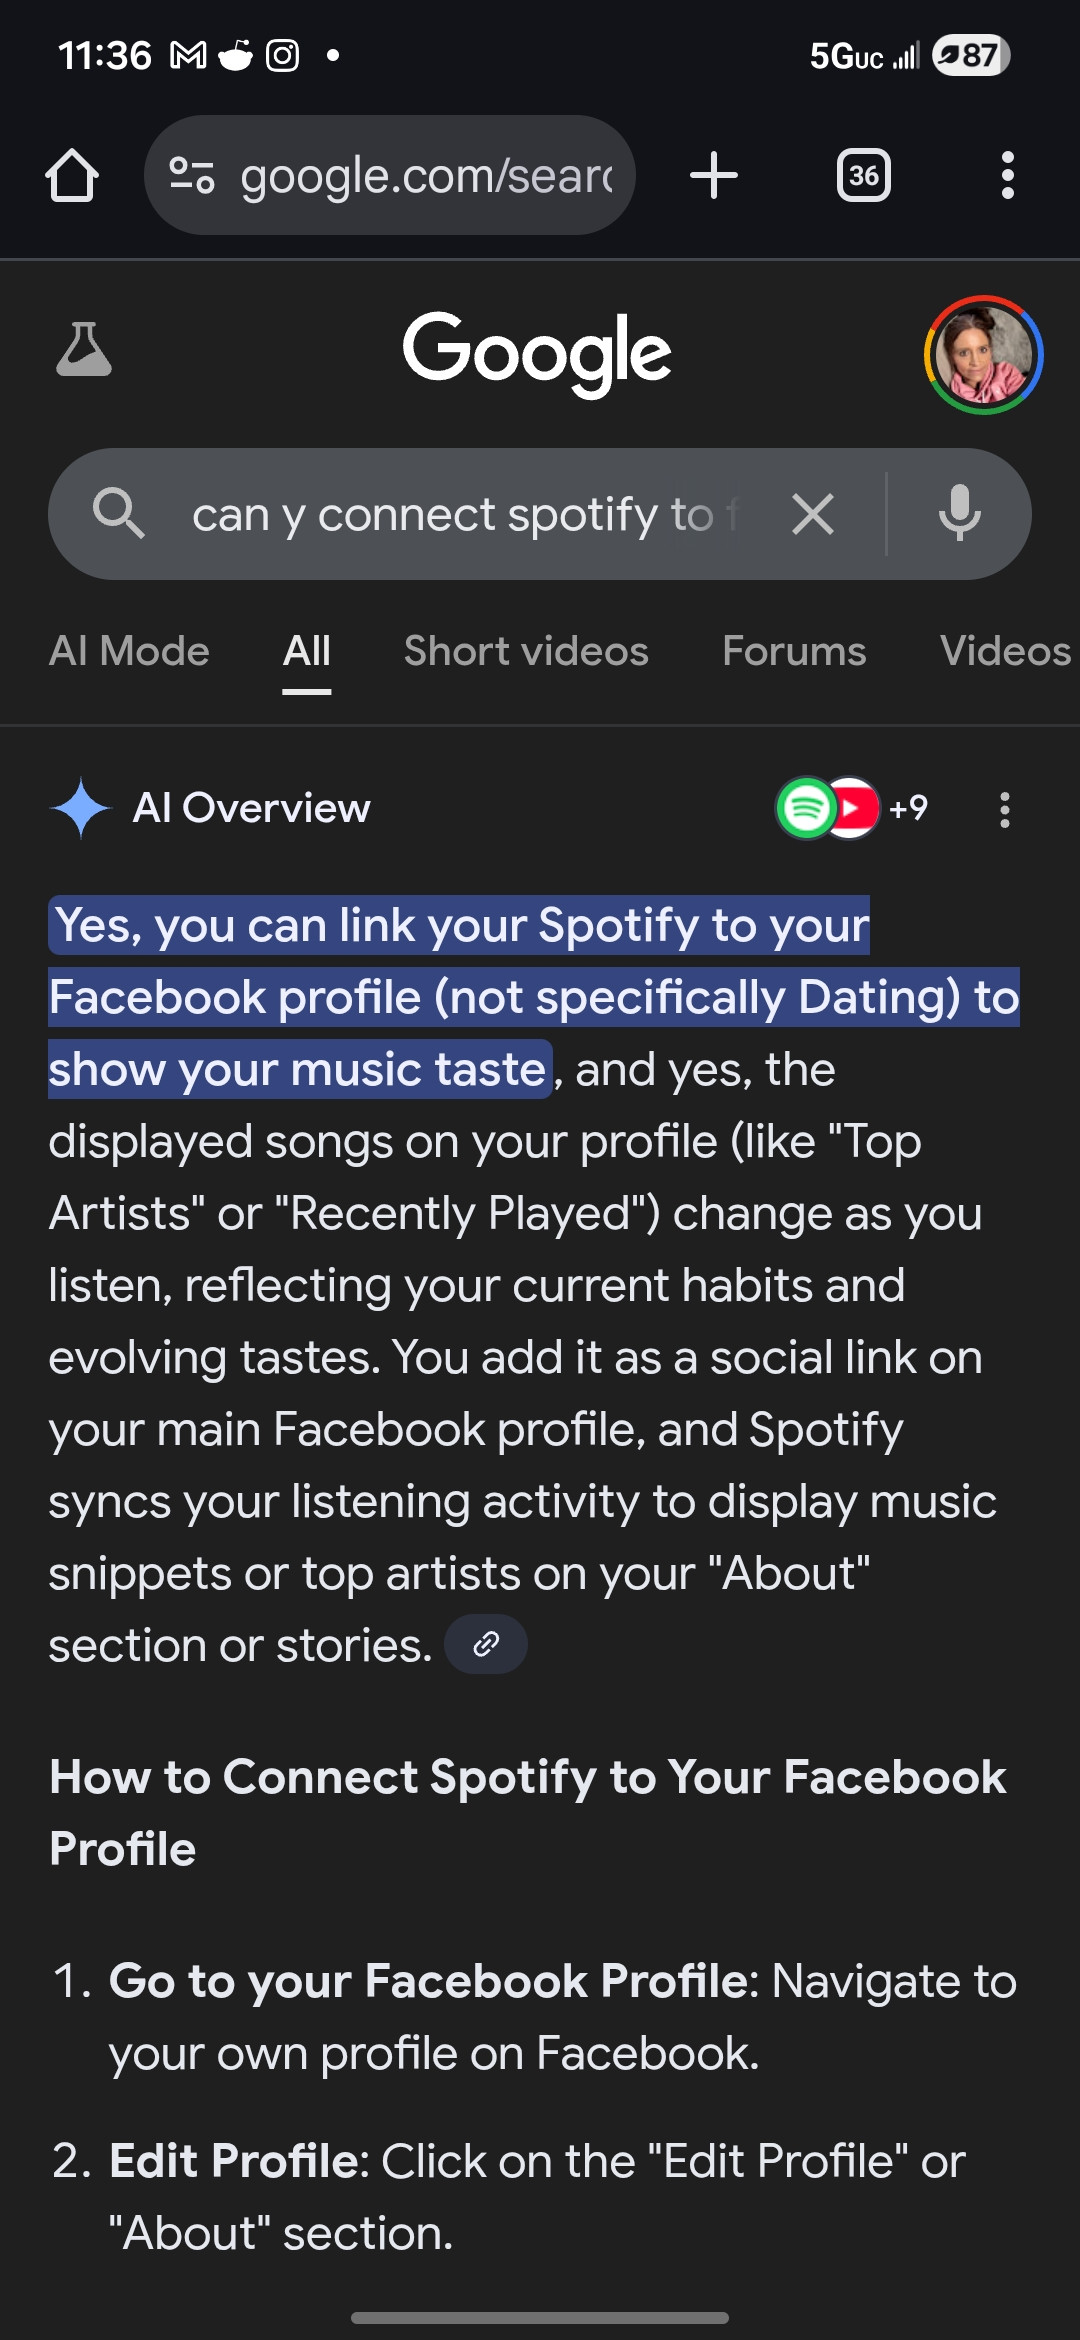Switch to AI Mode tab

tap(129, 651)
